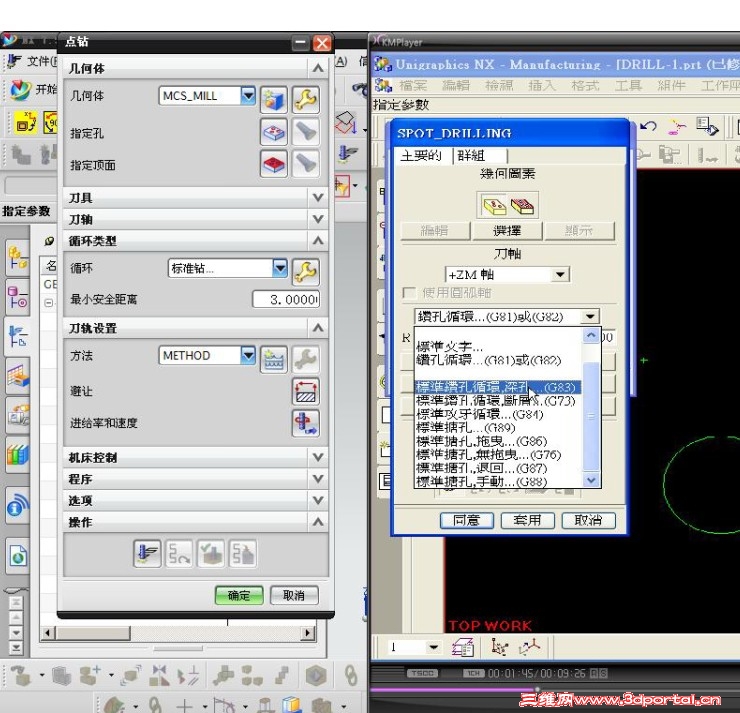
Task: Click books library icon in left sidebar
Action: (17, 456)
